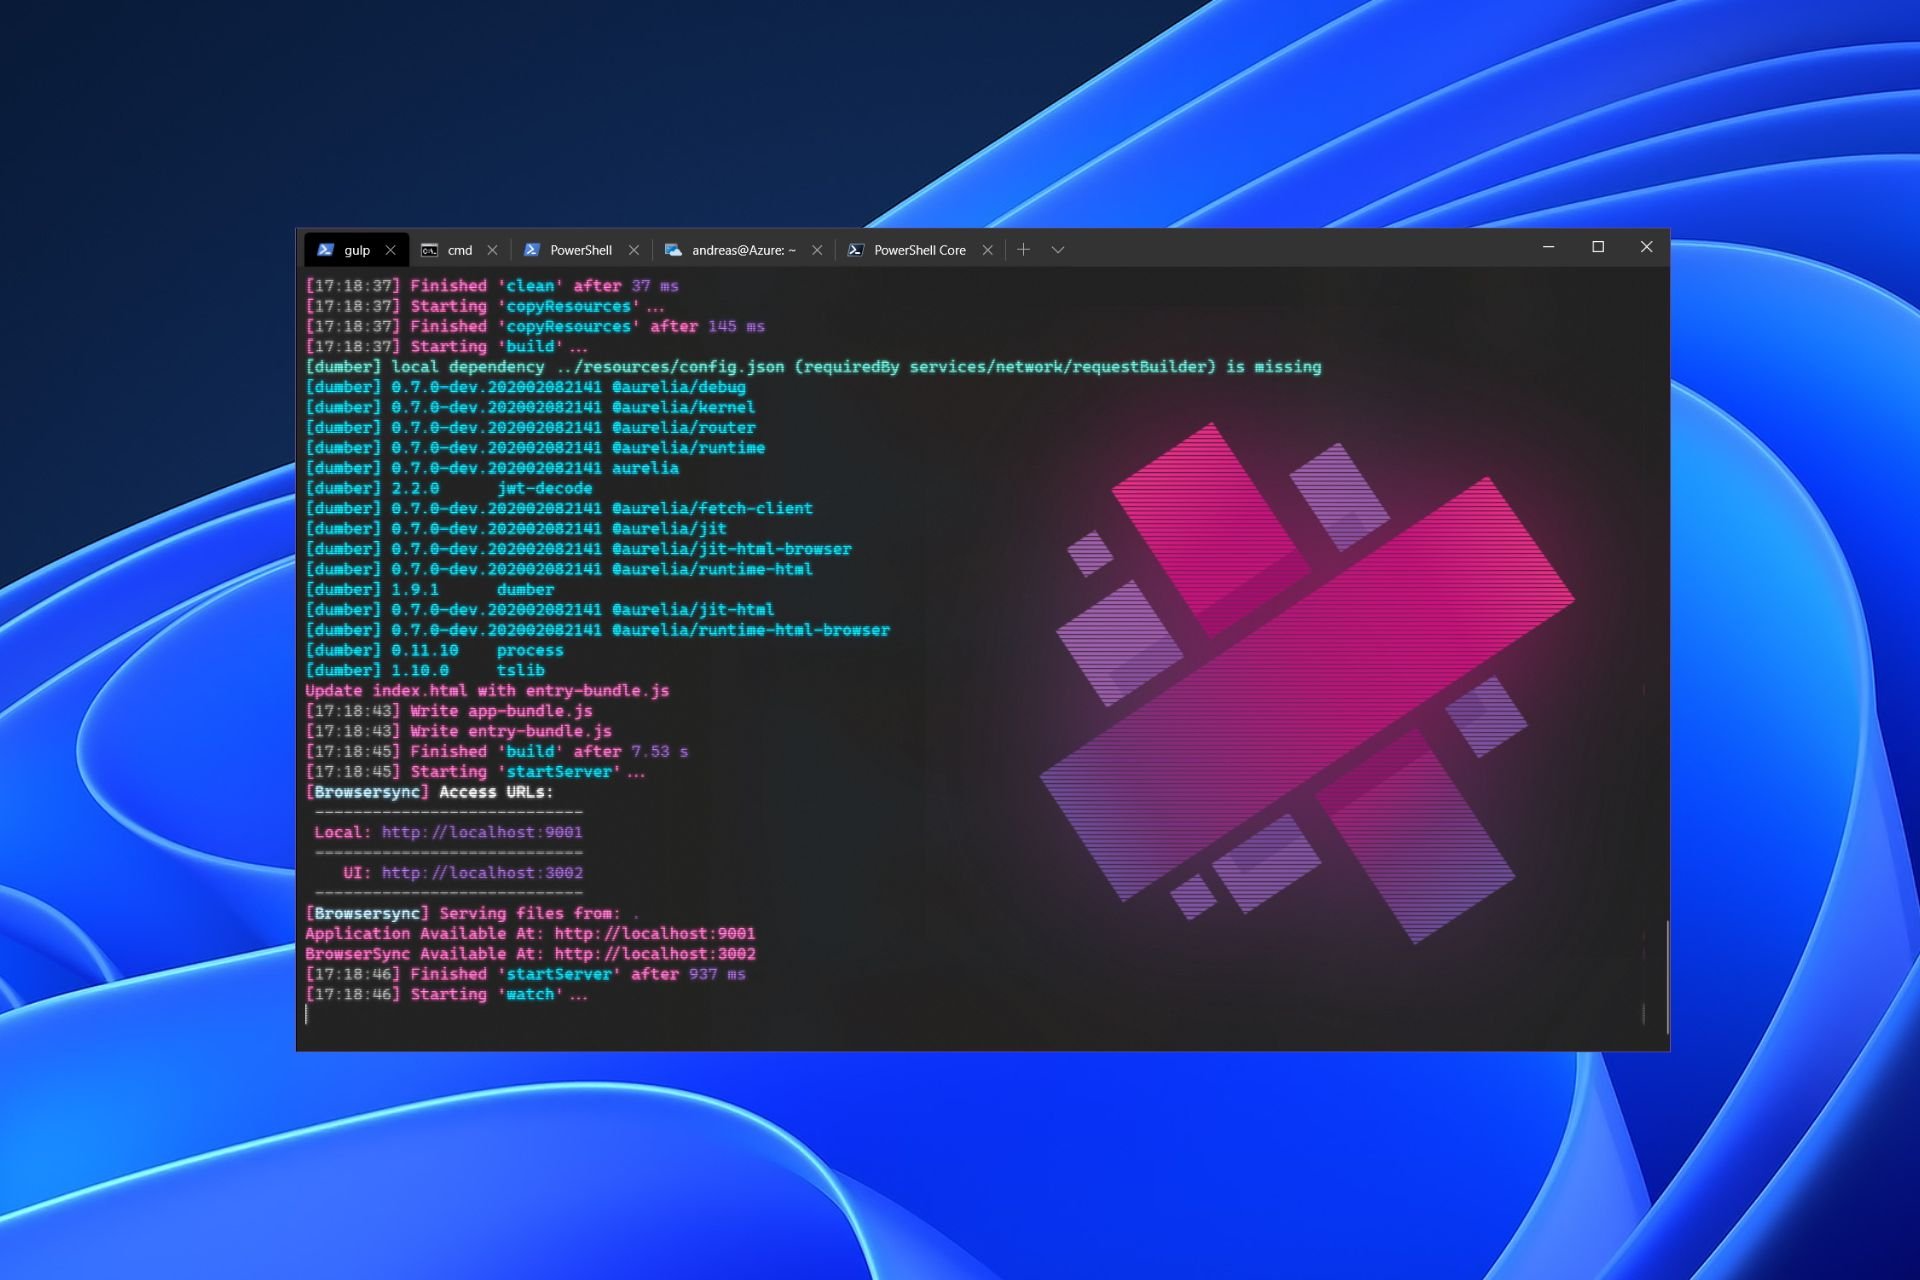Click "Finished 'build' after 7.53 s" line
The width and height of the screenshot is (1920, 1280).
click(497, 751)
